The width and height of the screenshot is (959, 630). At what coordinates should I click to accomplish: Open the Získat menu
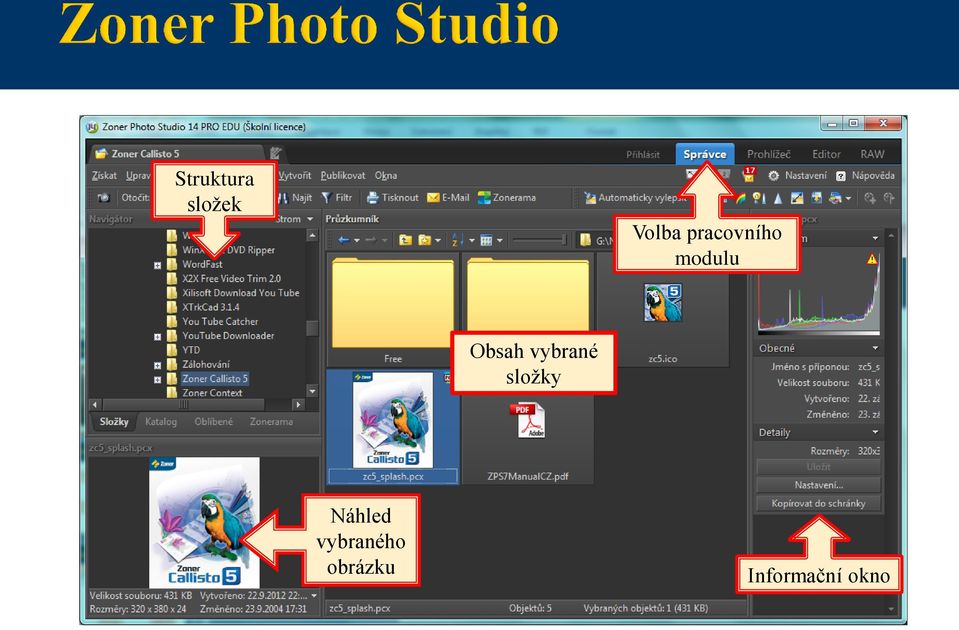click(104, 176)
